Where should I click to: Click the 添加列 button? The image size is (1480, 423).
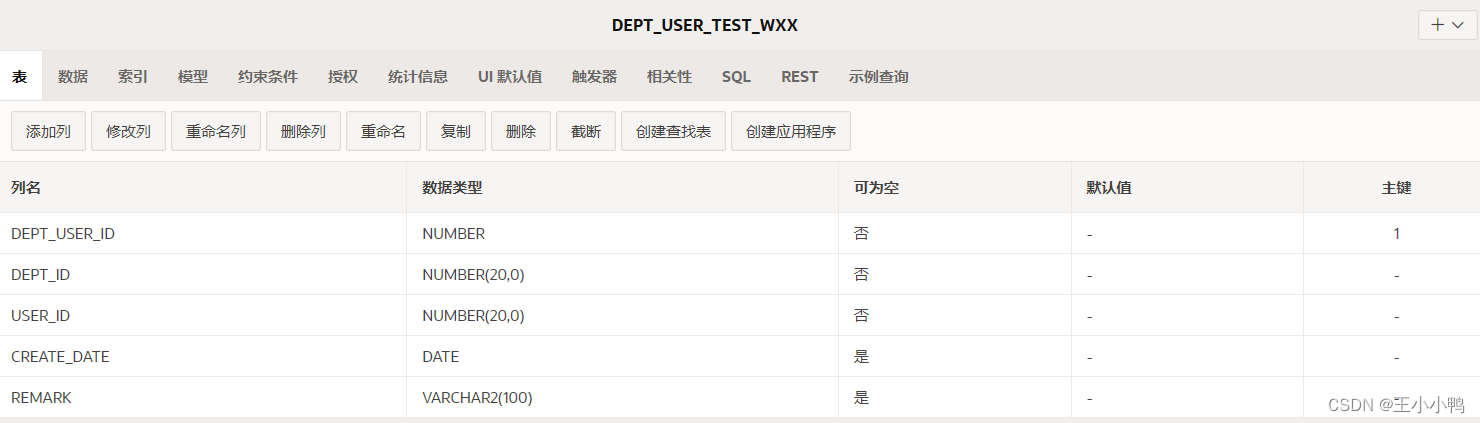pyautogui.click(x=48, y=131)
